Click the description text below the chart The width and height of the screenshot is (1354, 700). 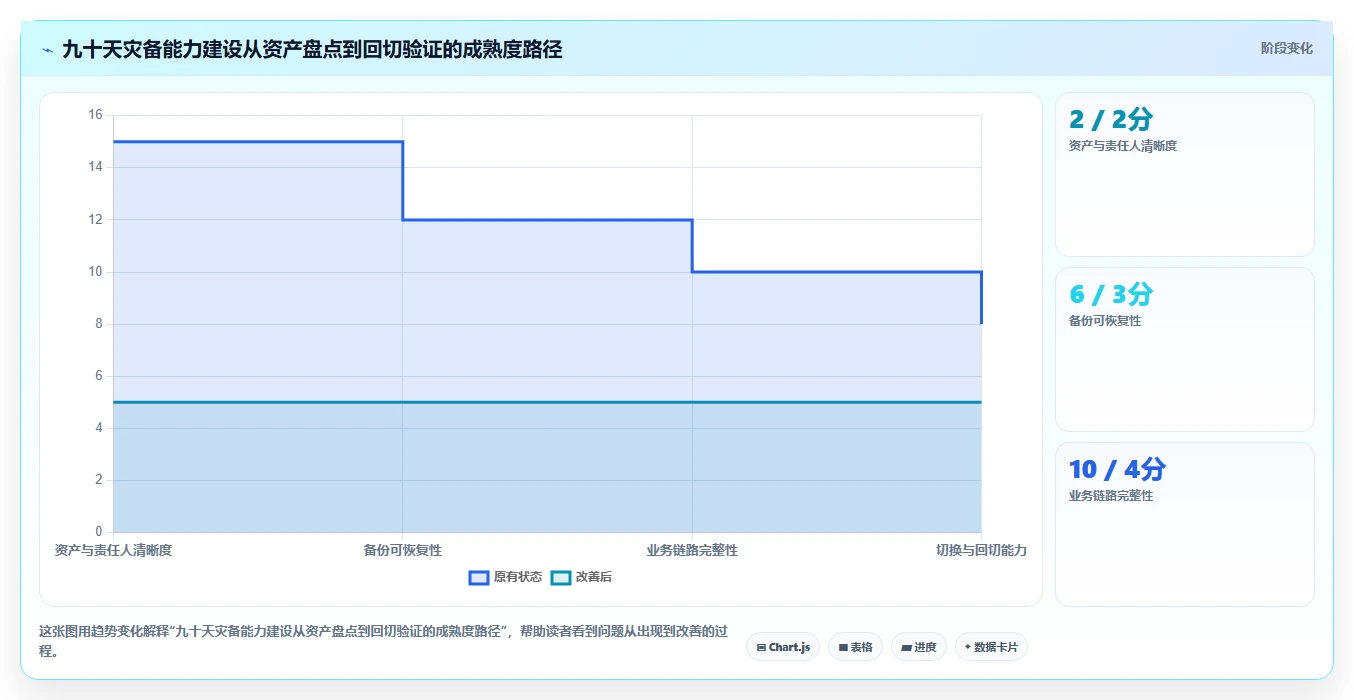tap(383, 641)
